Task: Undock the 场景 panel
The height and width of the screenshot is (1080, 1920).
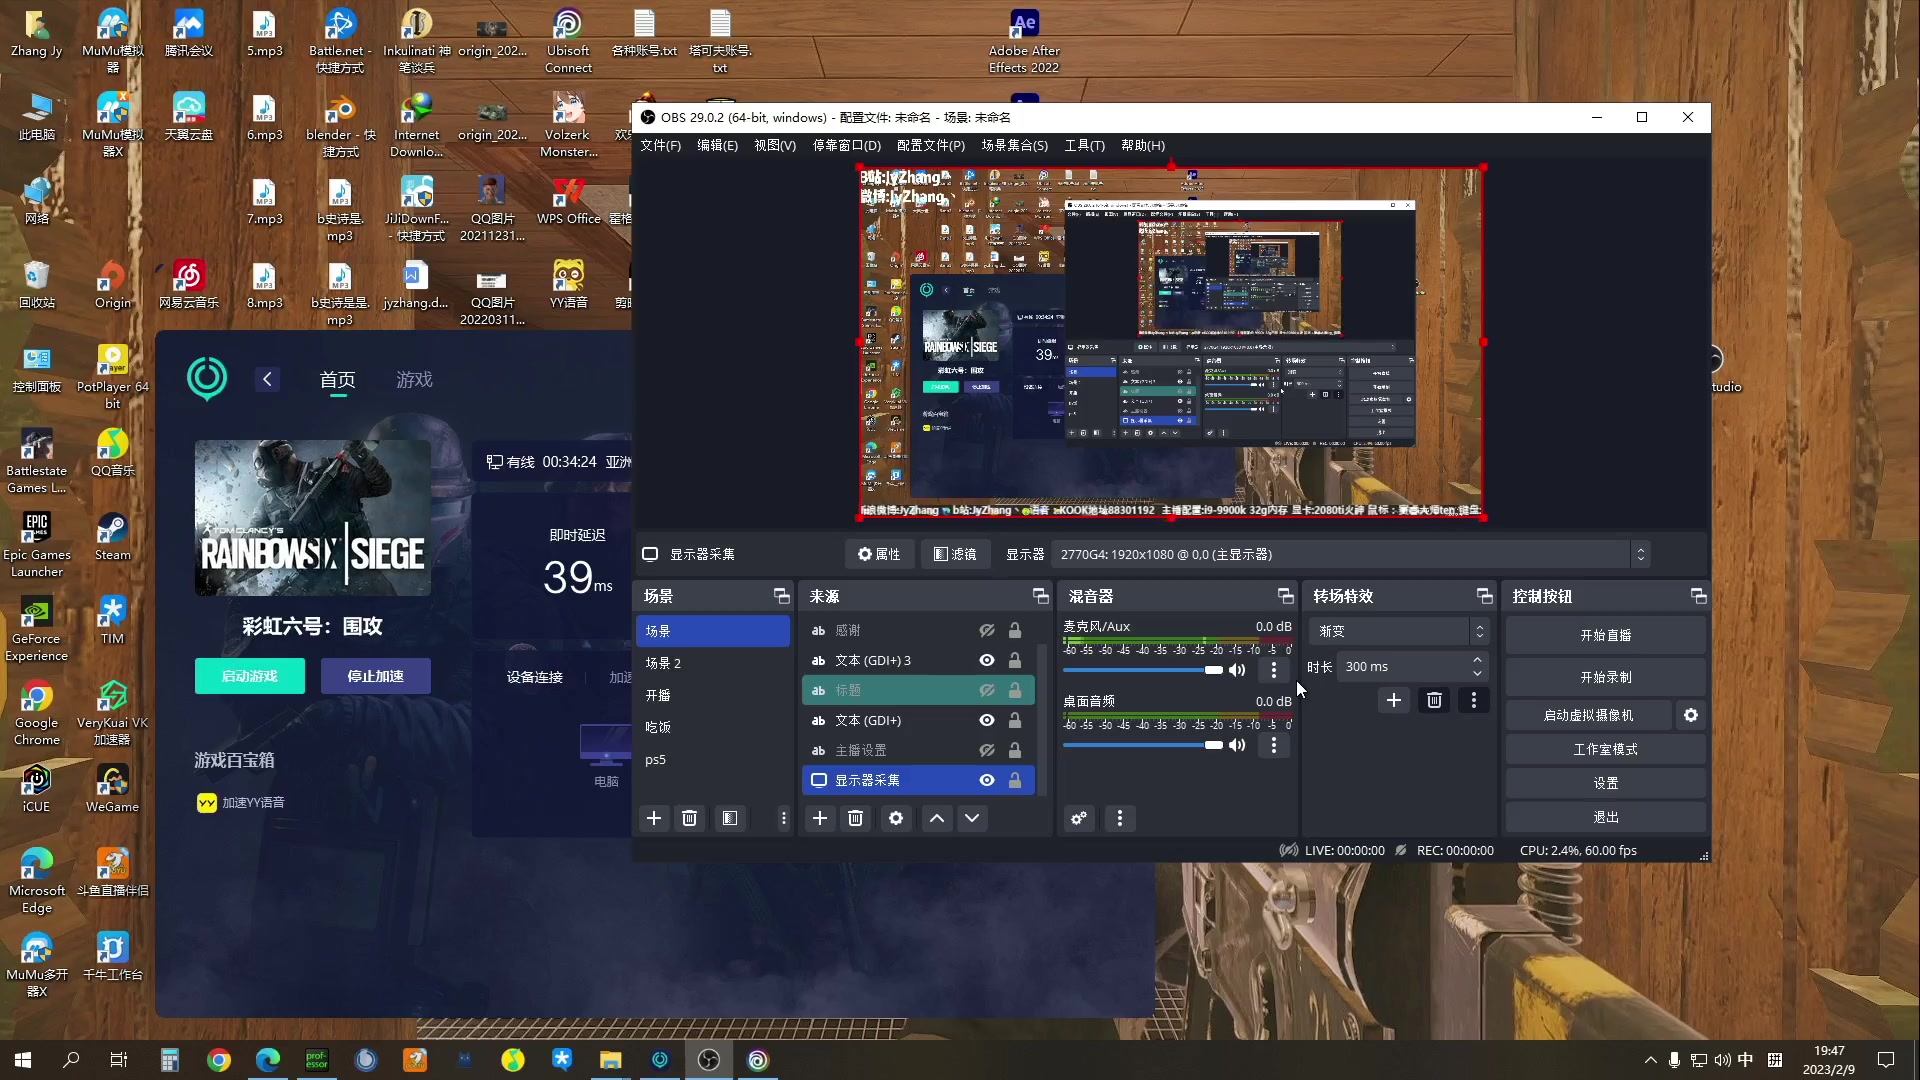Action: pos(782,596)
